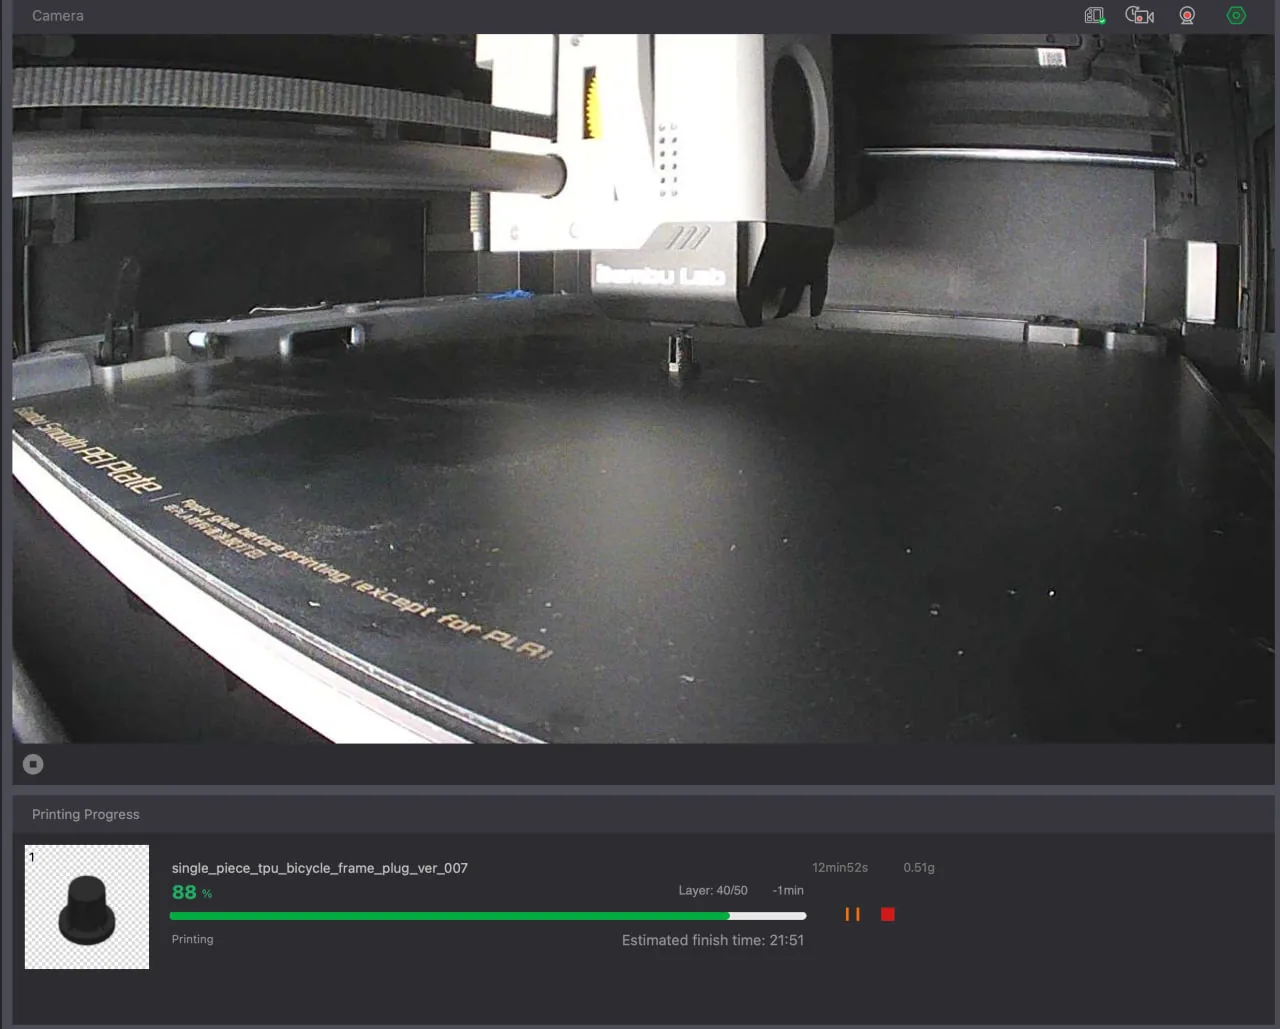Stop the camera live stream

[x=33, y=765]
